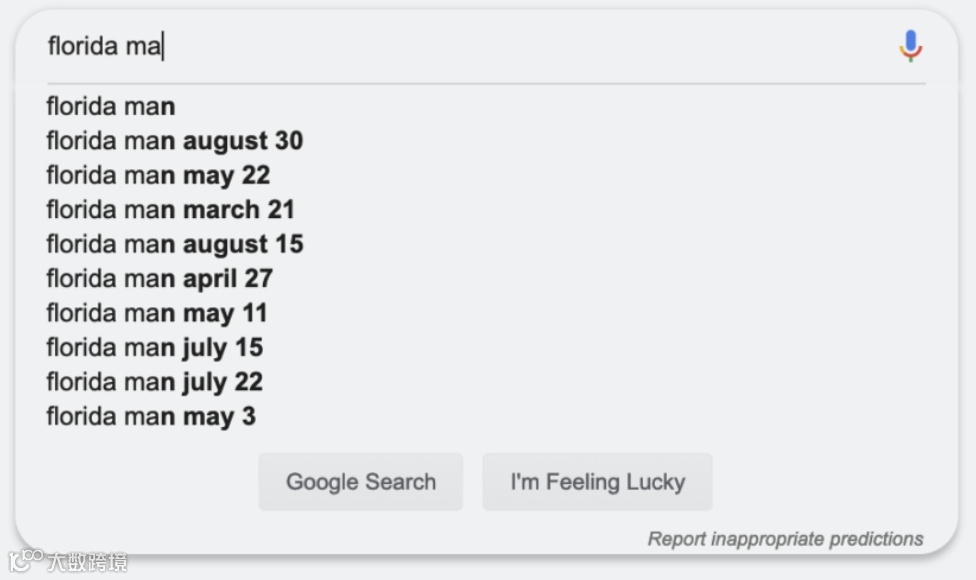Pick 'florida man july 15' from the list
Screen dimensions: 976x580
[154, 347]
